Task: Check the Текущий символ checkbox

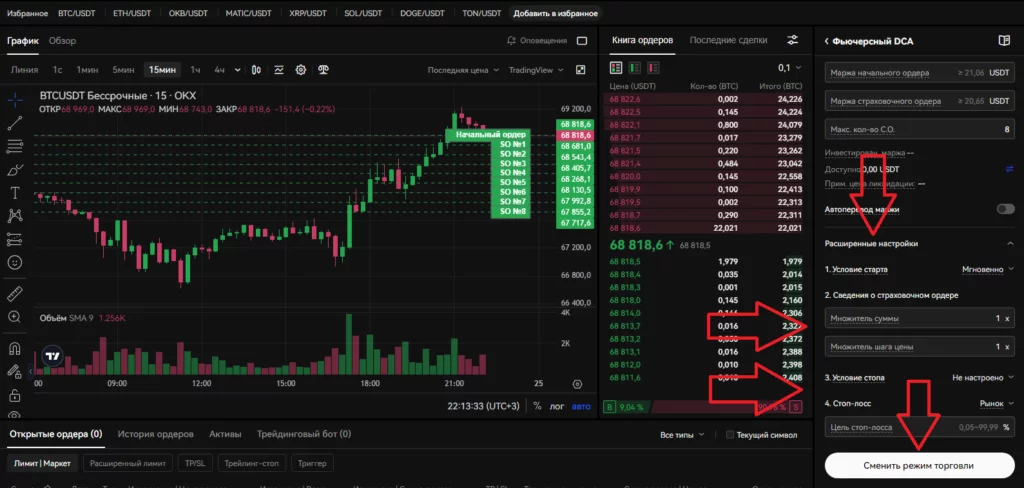Action: click(x=731, y=435)
